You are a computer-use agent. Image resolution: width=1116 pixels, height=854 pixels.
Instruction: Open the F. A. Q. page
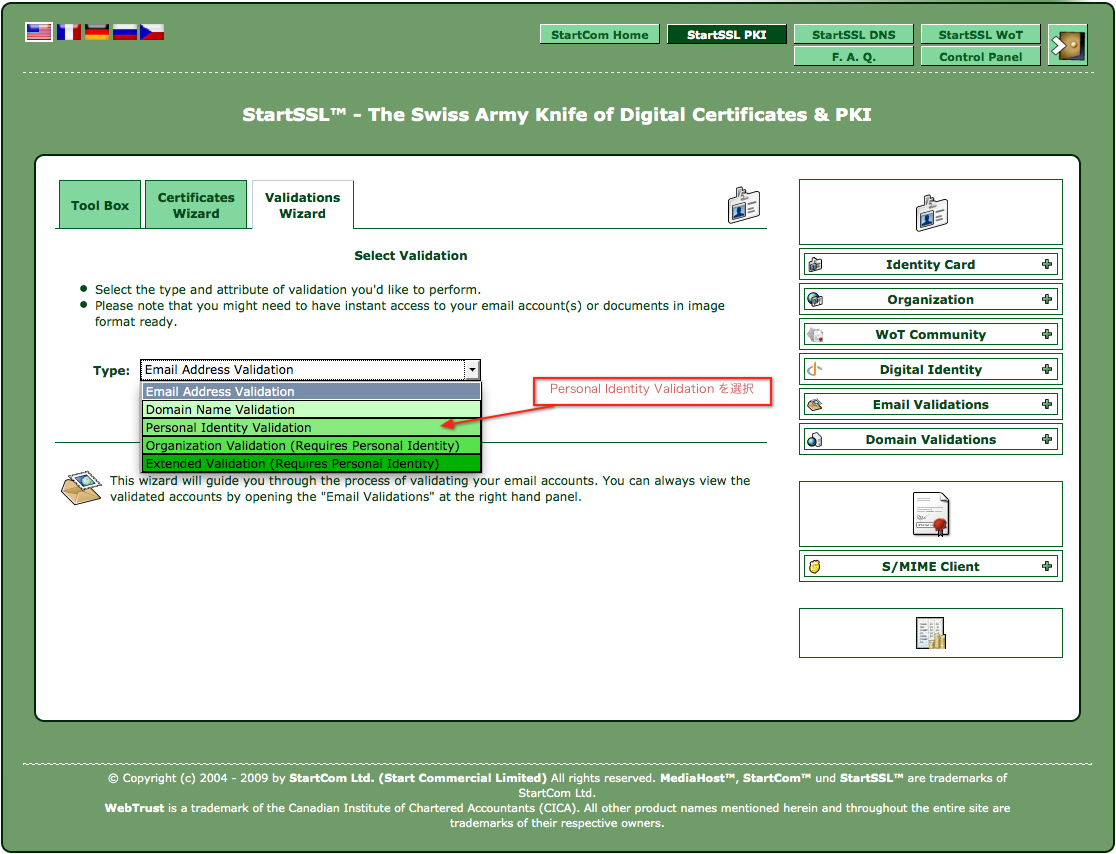pos(853,56)
